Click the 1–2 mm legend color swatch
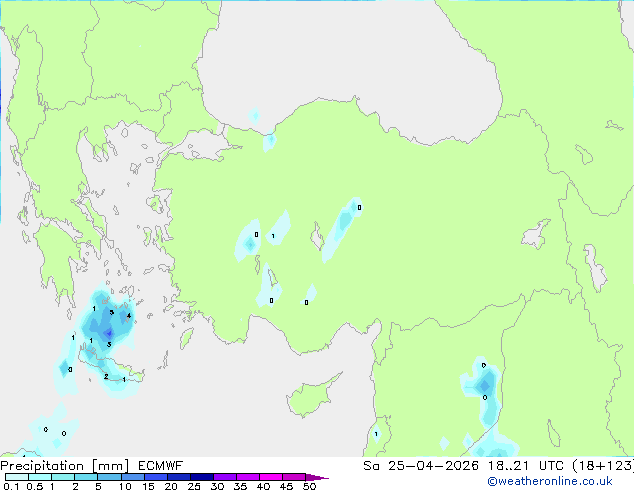Viewport: 634px width, 490px height. coord(63,477)
